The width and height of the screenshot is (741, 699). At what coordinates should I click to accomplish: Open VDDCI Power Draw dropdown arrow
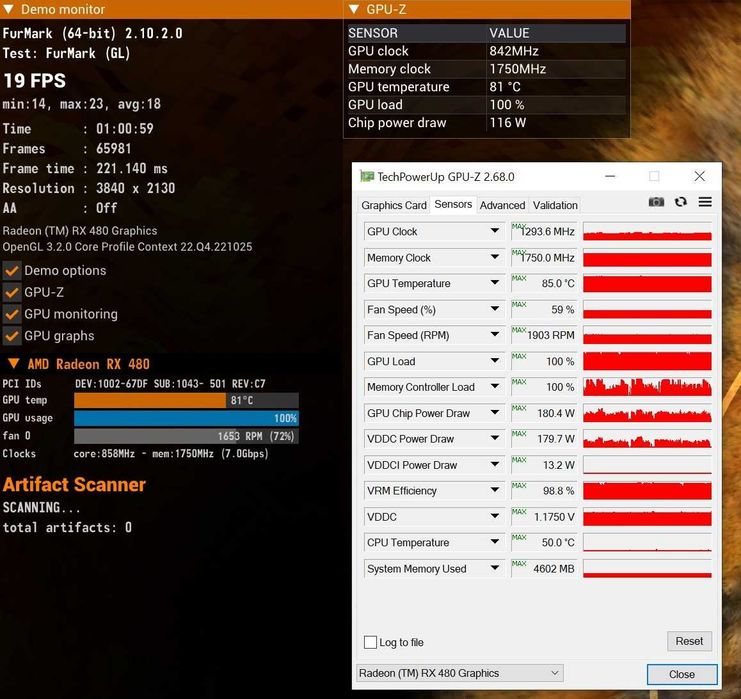(495, 464)
